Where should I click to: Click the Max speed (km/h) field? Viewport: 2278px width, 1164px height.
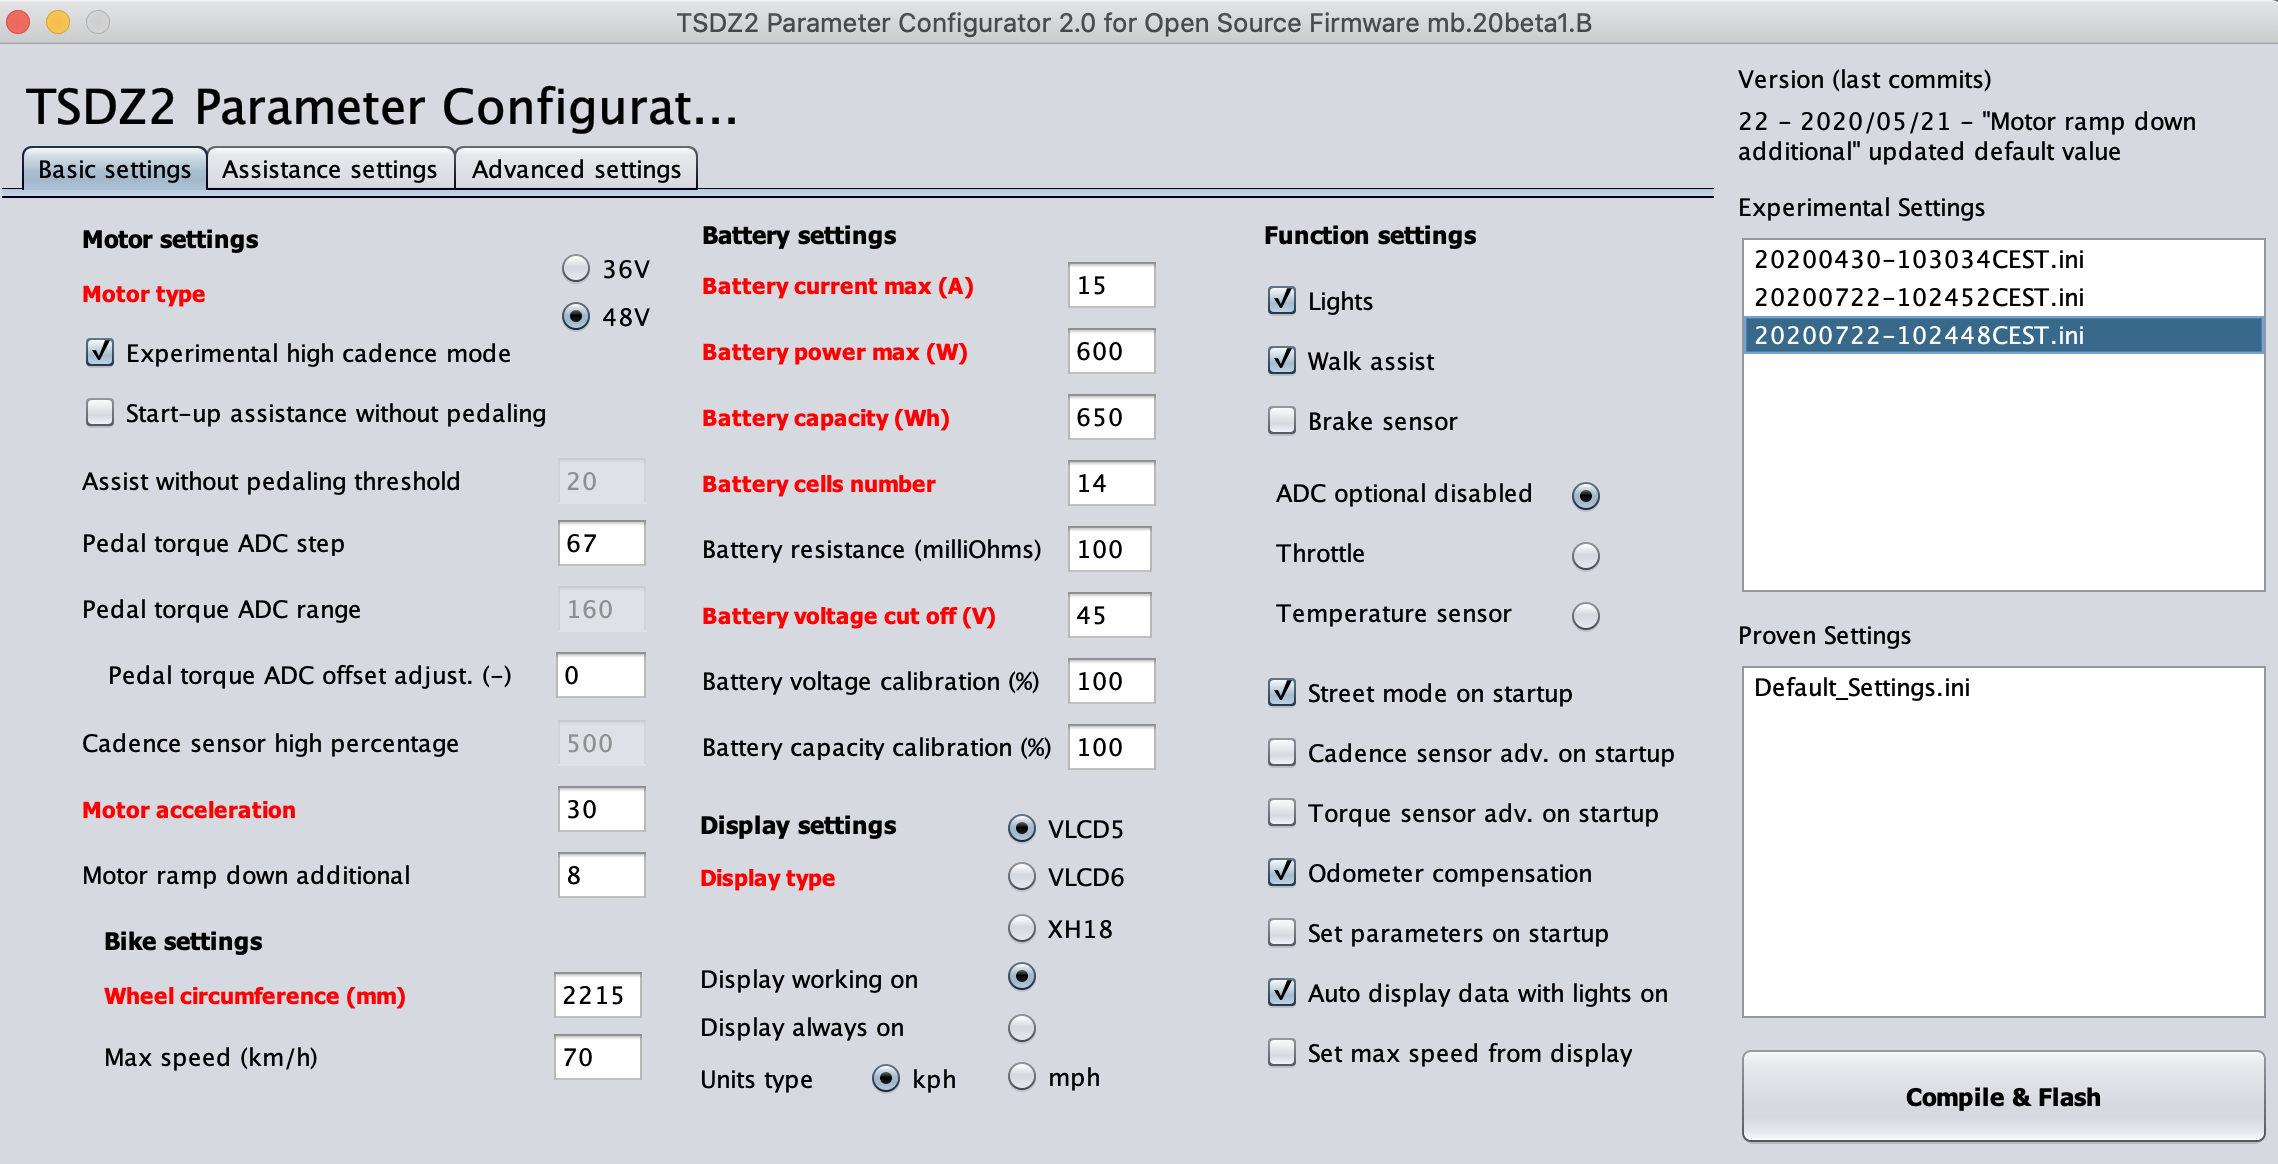coord(597,1057)
